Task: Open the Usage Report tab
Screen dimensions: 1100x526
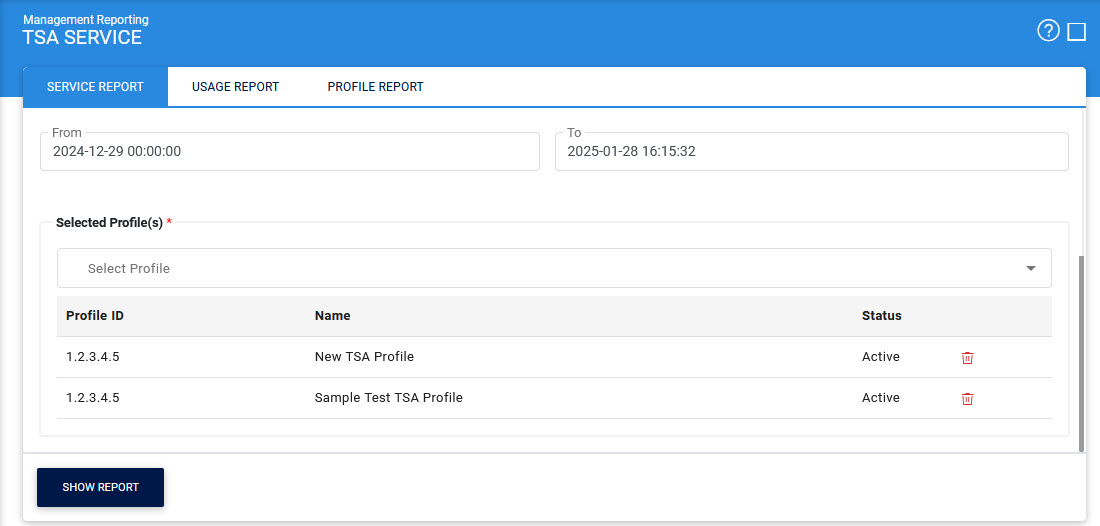Action: [235, 87]
